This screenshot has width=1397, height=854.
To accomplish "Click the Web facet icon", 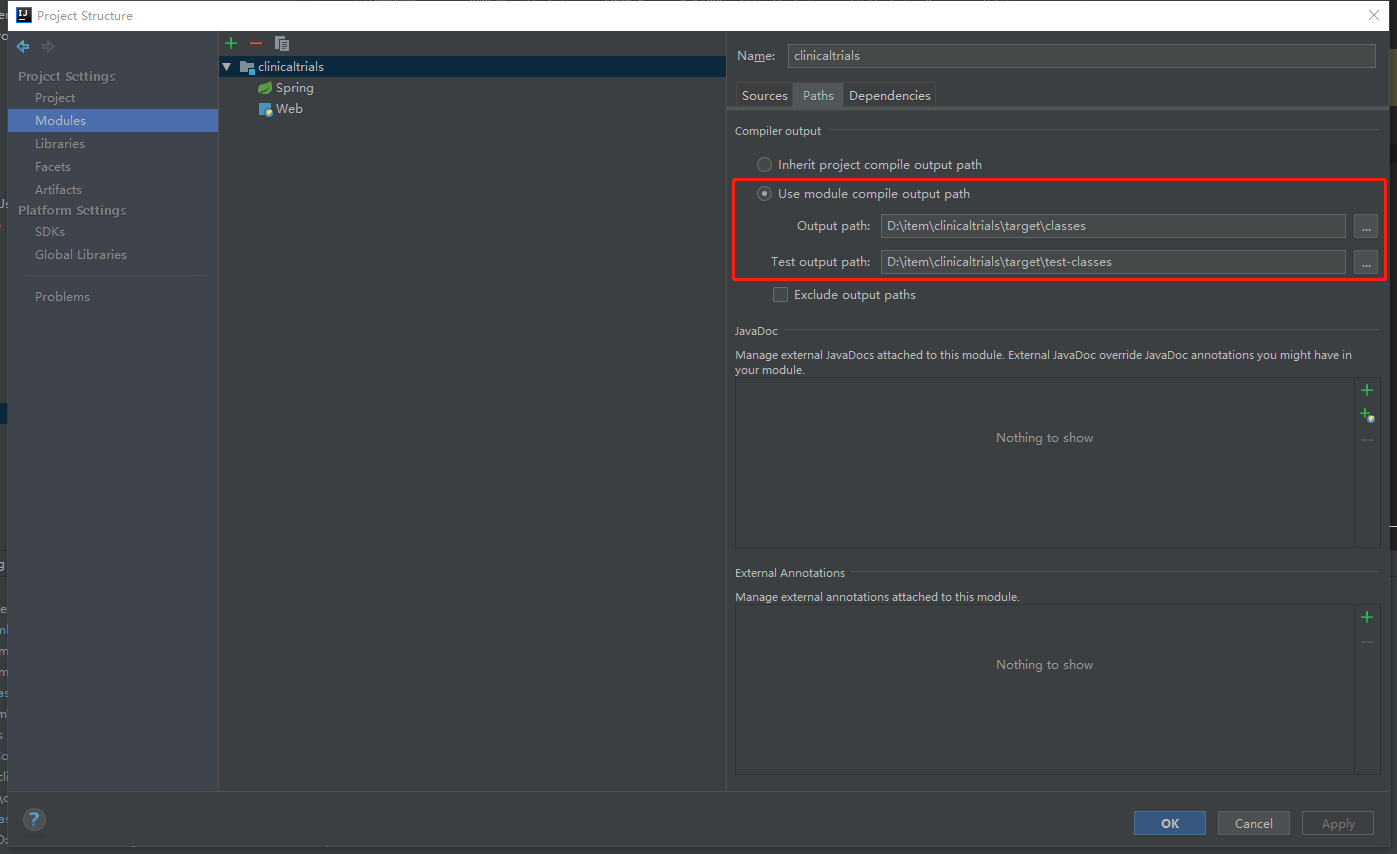I will [x=266, y=109].
